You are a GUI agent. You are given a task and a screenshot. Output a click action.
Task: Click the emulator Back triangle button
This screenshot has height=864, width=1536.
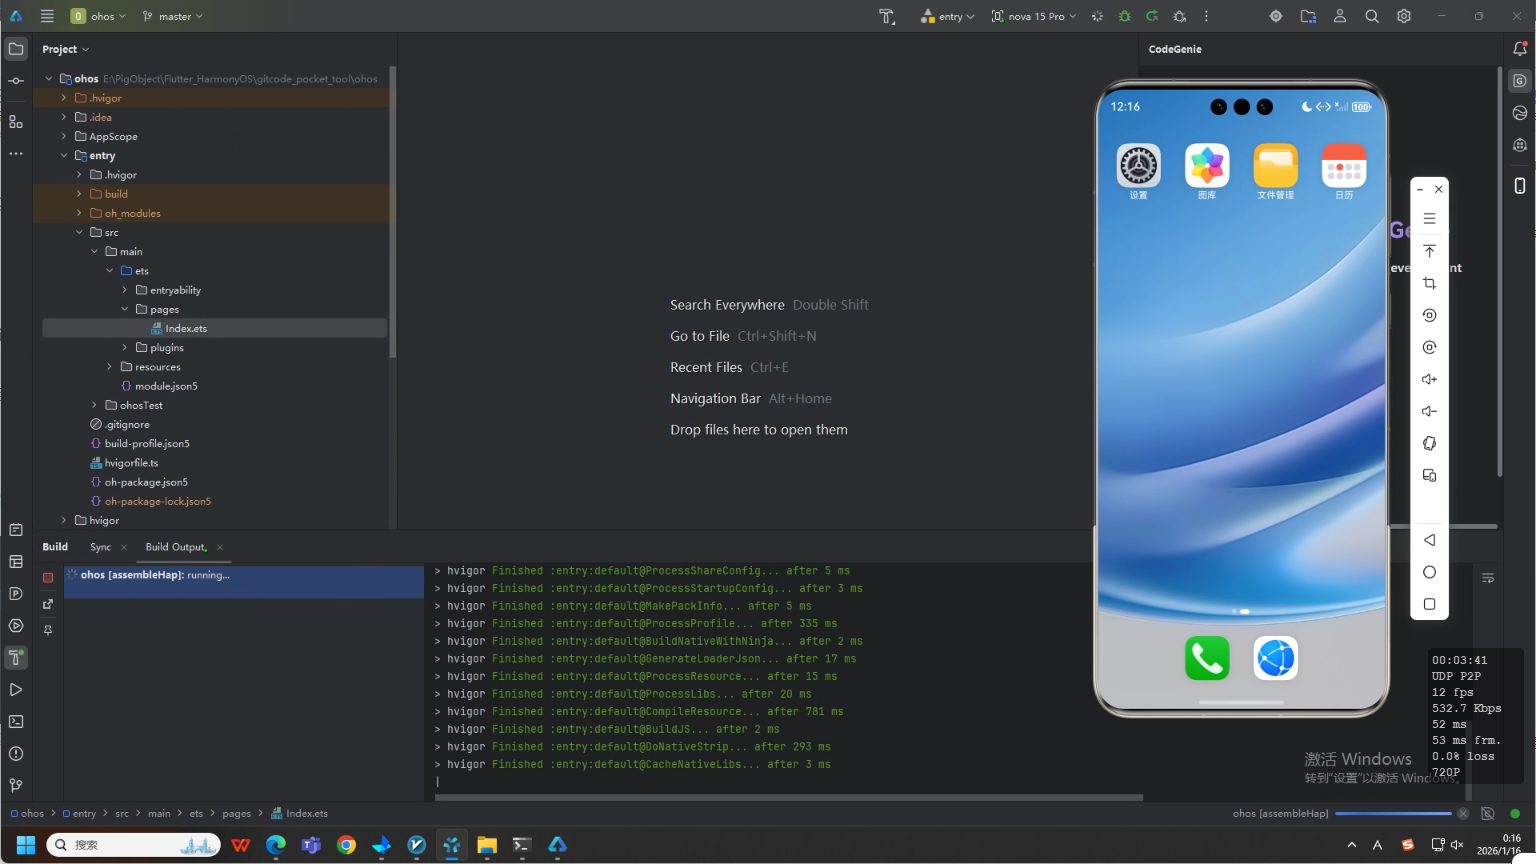point(1429,540)
